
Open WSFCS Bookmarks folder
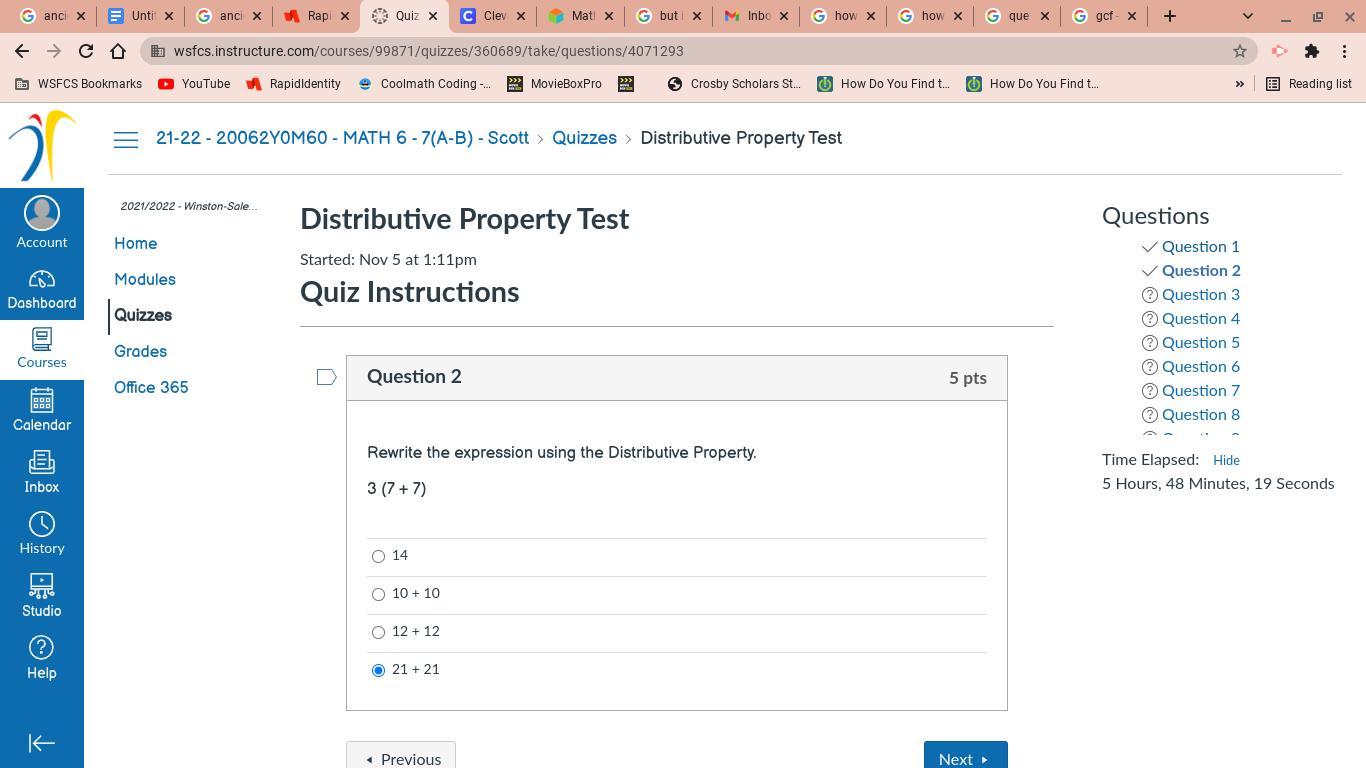click(x=78, y=84)
